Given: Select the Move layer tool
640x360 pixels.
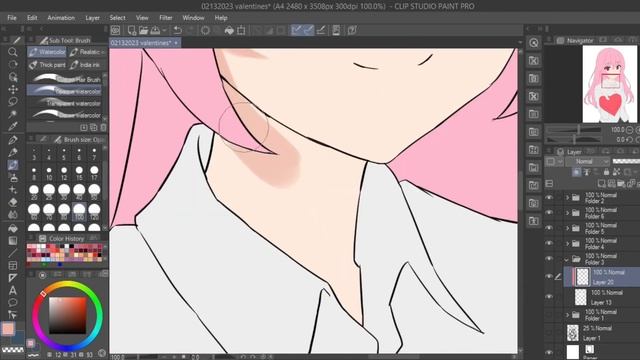Looking at the screenshot, I should click(13, 89).
